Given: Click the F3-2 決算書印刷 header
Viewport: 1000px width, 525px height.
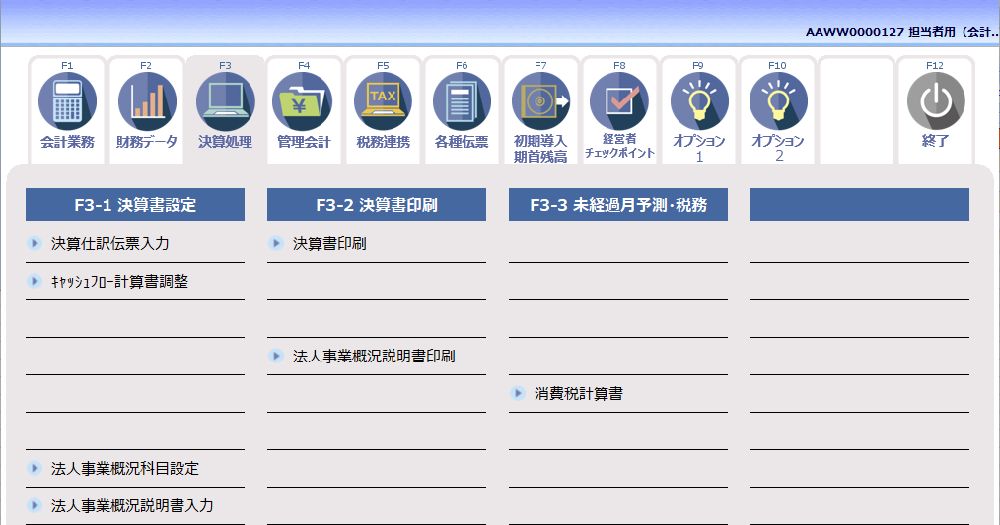Looking at the screenshot, I should pyautogui.click(x=376, y=205).
